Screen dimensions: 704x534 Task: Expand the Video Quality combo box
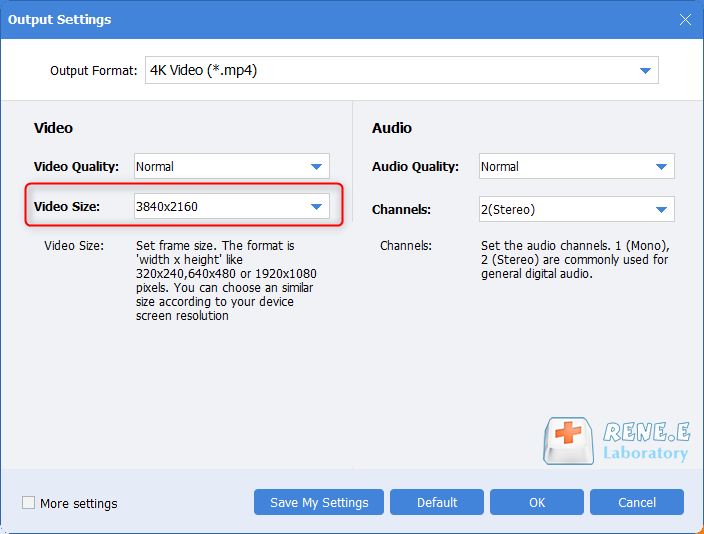point(232,166)
